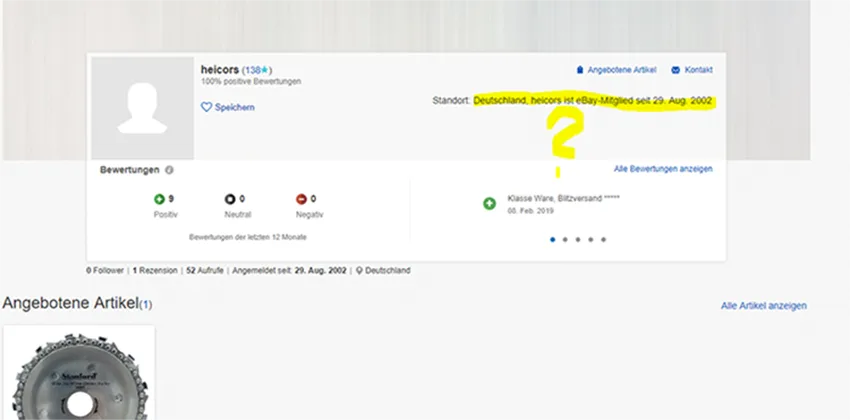Click the review text Klasse Ware, Blitzversand
Image resolution: width=850 pixels, height=420 pixels.
tap(563, 198)
